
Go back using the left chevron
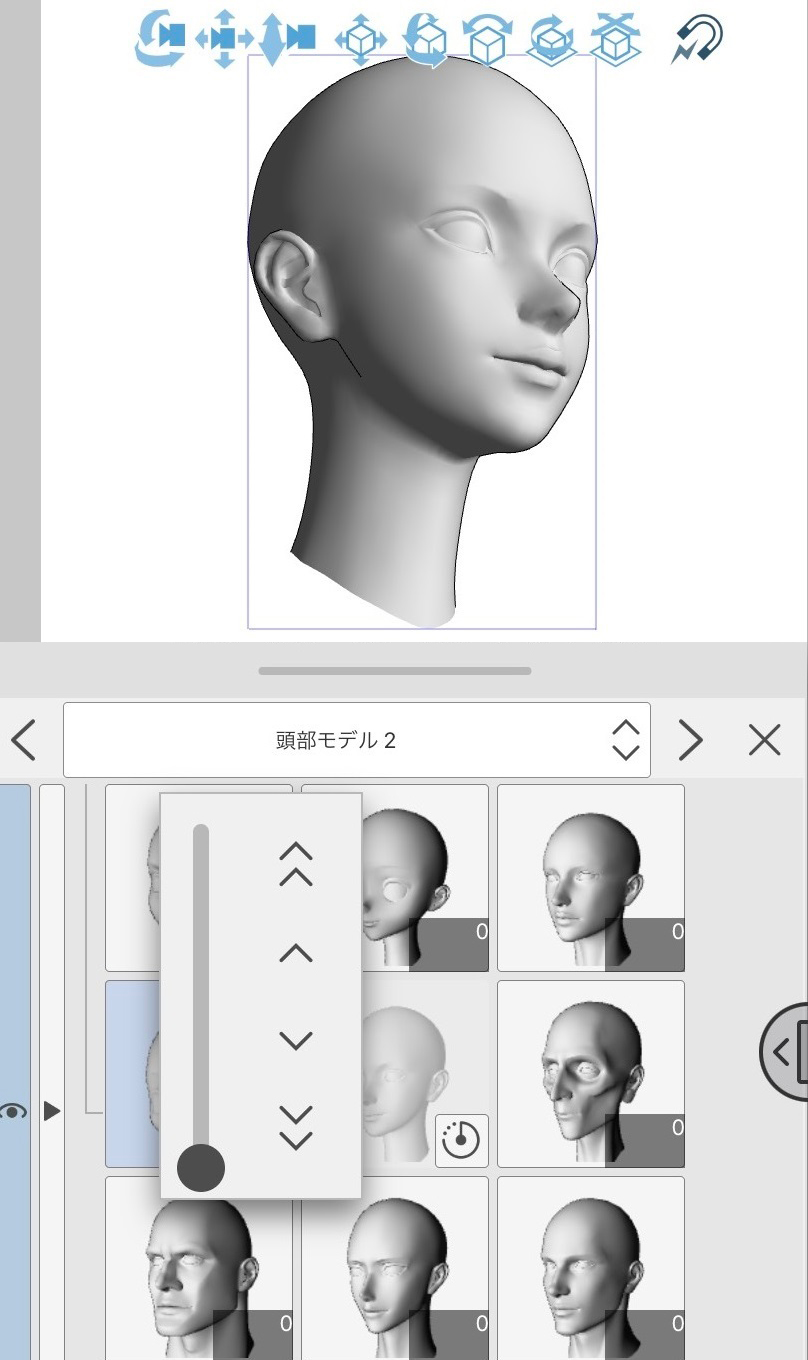pyautogui.click(x=20, y=739)
